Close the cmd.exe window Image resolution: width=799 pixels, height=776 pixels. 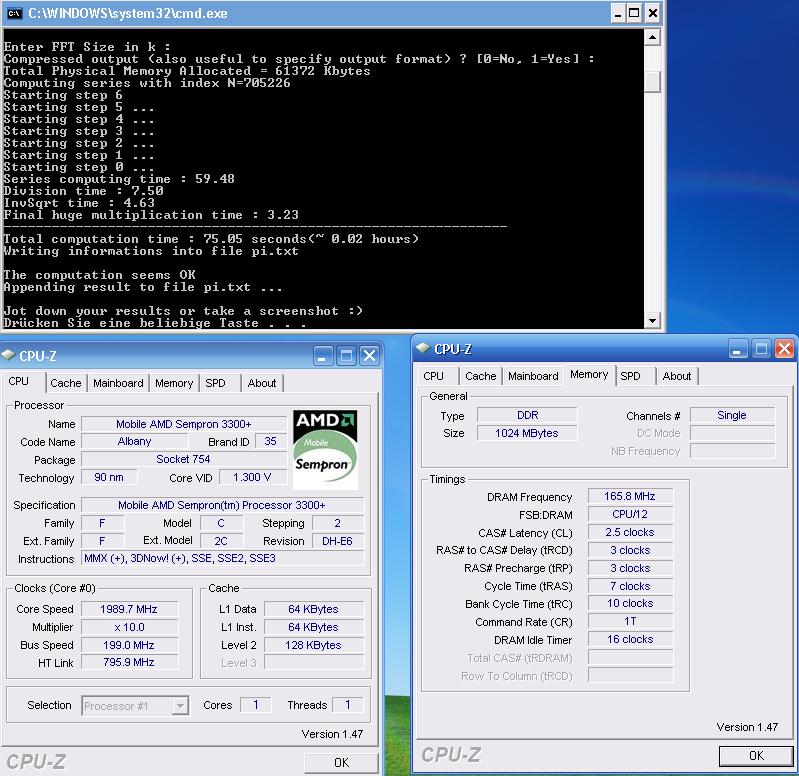[652, 13]
